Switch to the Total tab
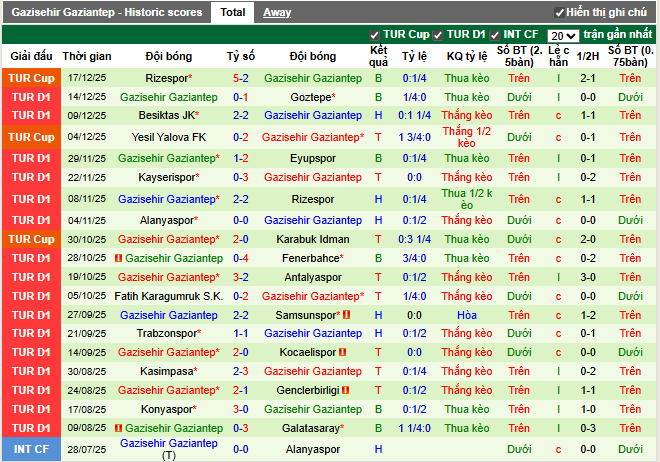660x462 pixels. 232,12
